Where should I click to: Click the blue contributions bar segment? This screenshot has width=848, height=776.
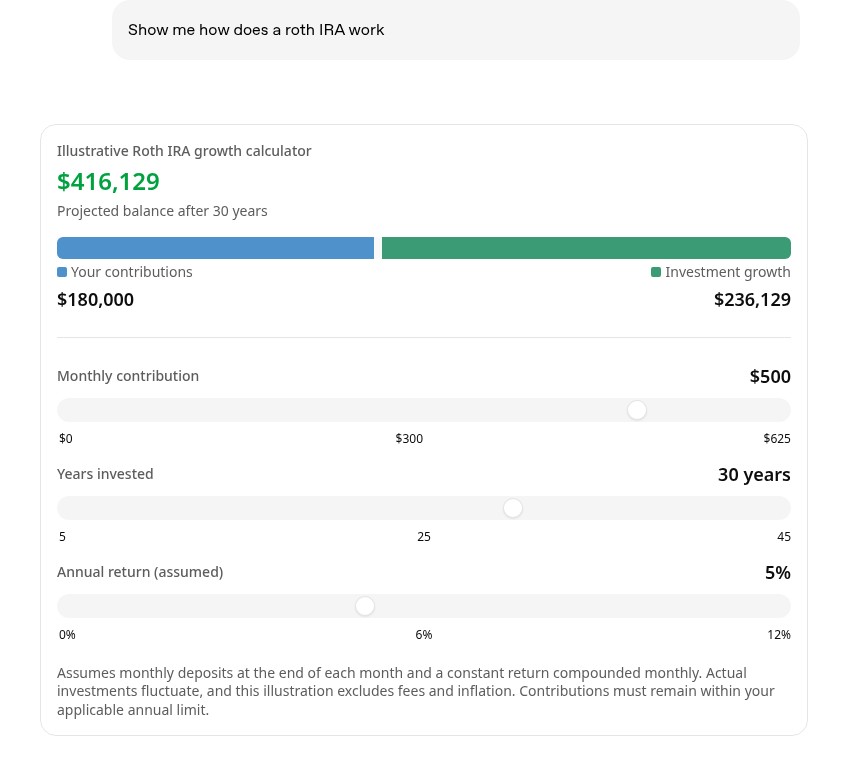click(x=215, y=248)
